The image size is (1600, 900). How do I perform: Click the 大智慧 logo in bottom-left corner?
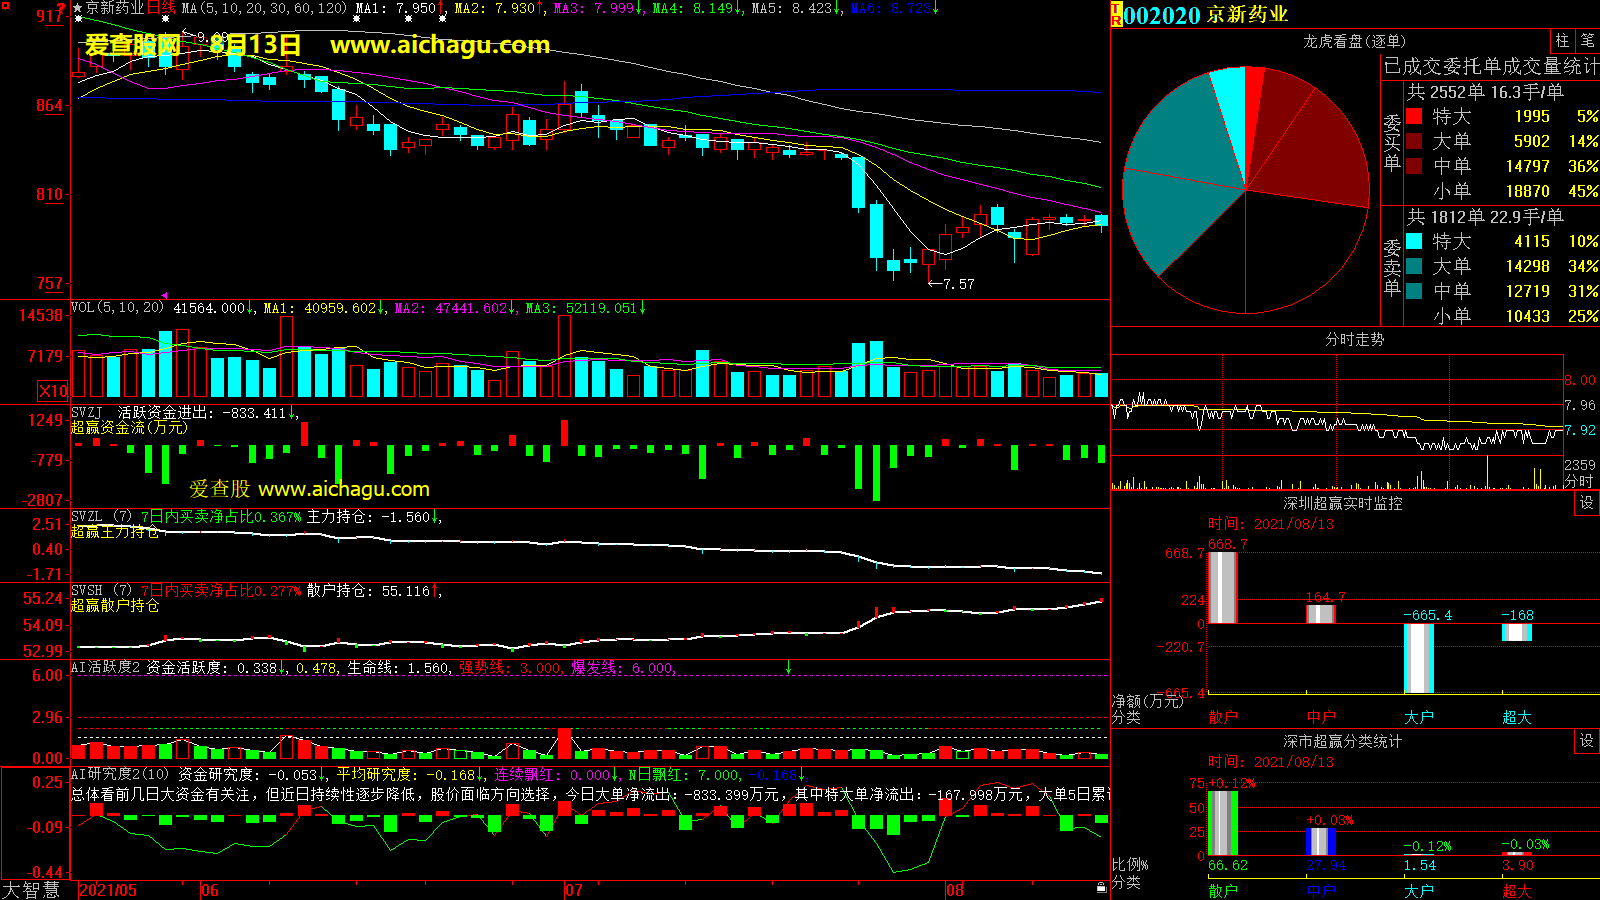pyautogui.click(x=31, y=890)
